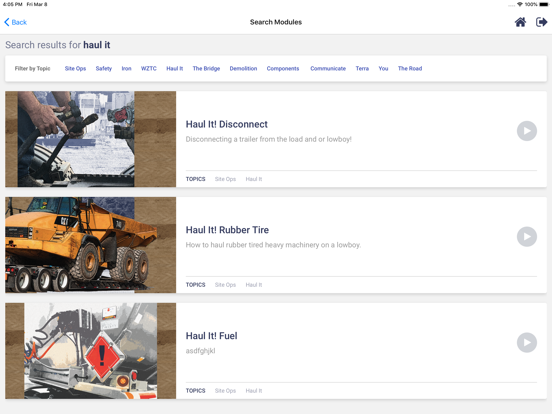
Task: Filter results by The Road topic
Action: click(x=410, y=68)
